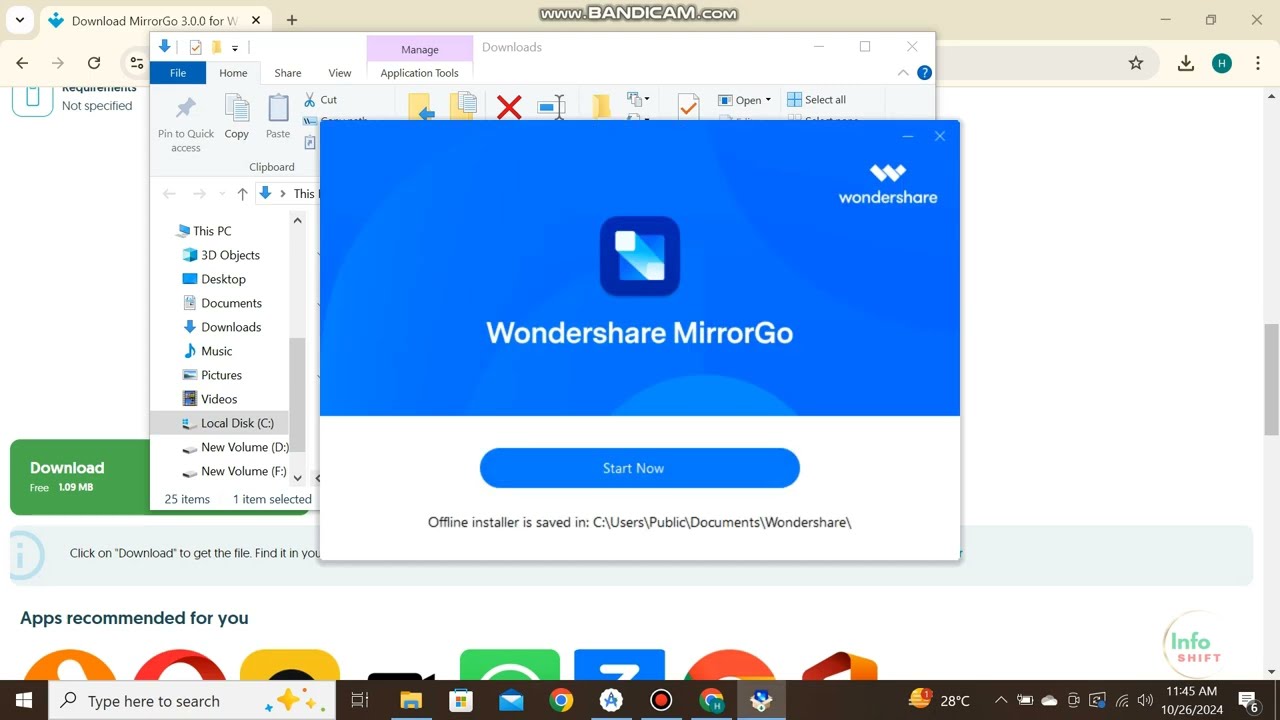Click the Wondershare logo in installer
1280x720 pixels.
coord(888,184)
